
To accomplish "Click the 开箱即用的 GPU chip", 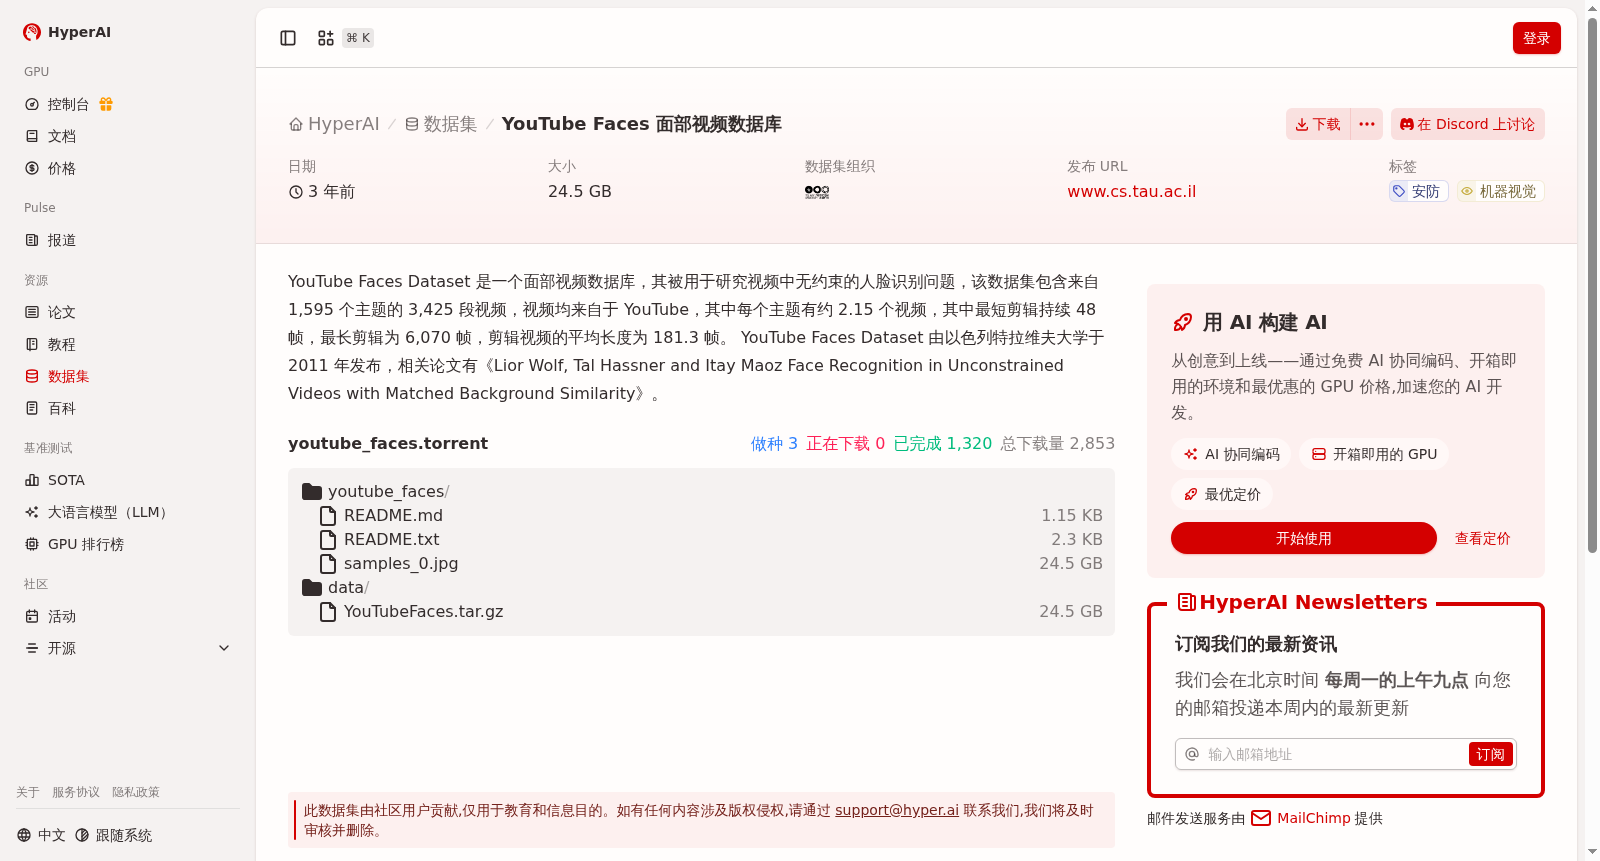I will pos(1374,454).
